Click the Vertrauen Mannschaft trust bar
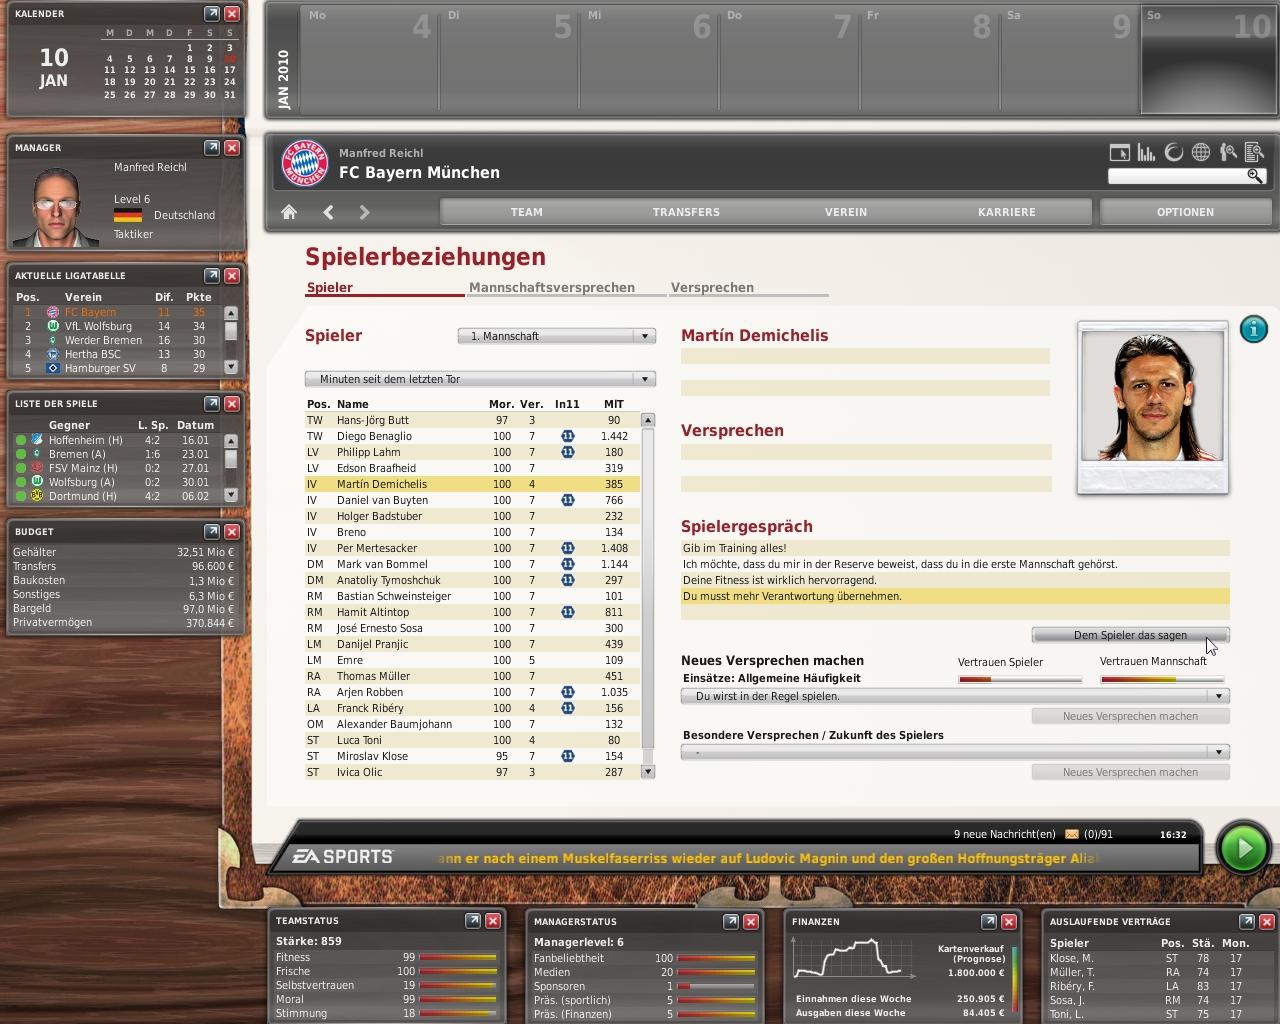1280x1024 pixels. point(1162,679)
